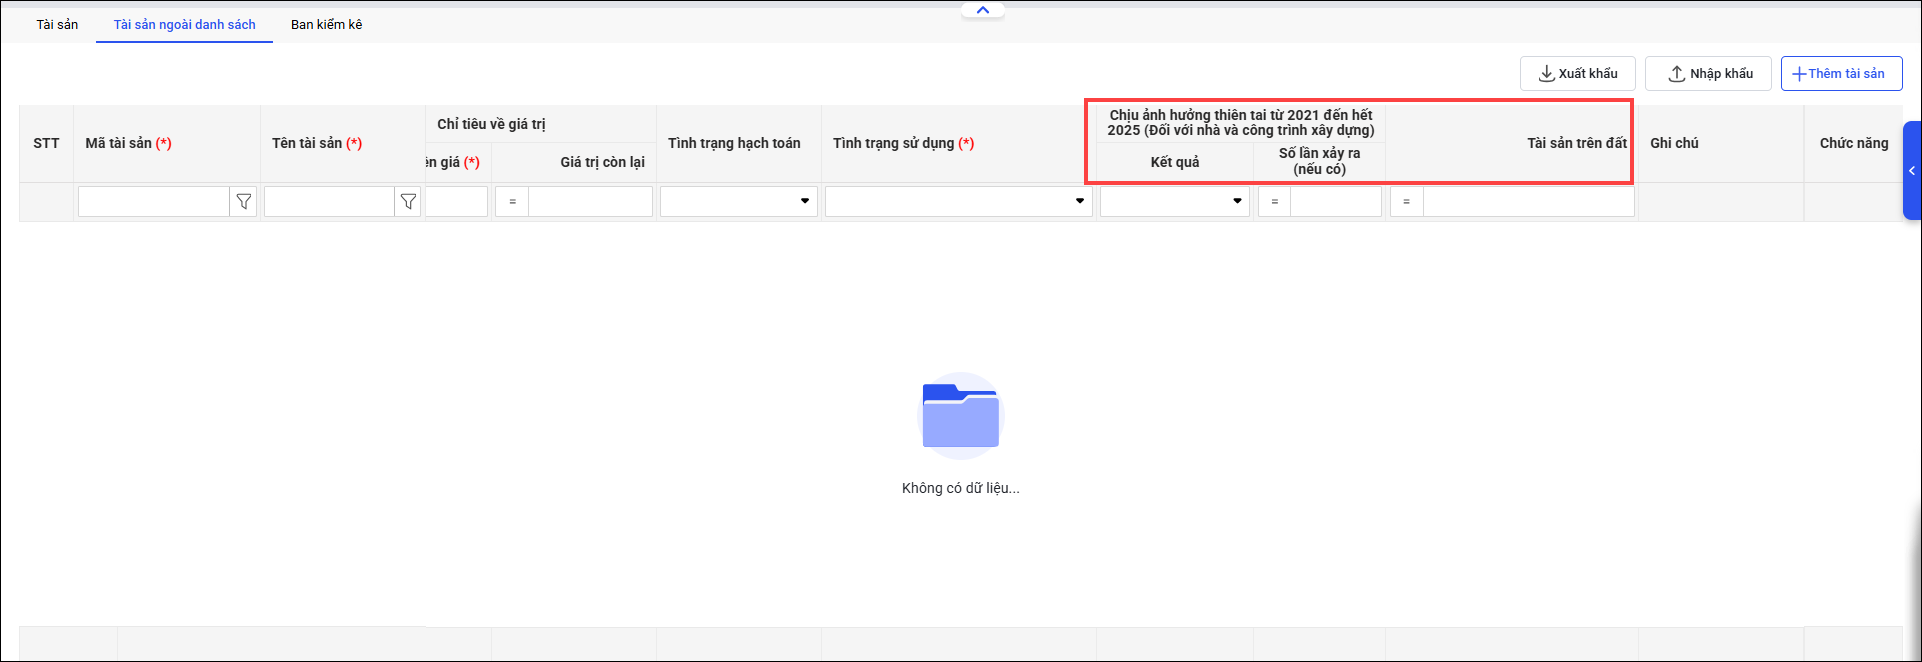Open the Kết quả filter dropdown
The width and height of the screenshot is (1922, 662).
1236,202
